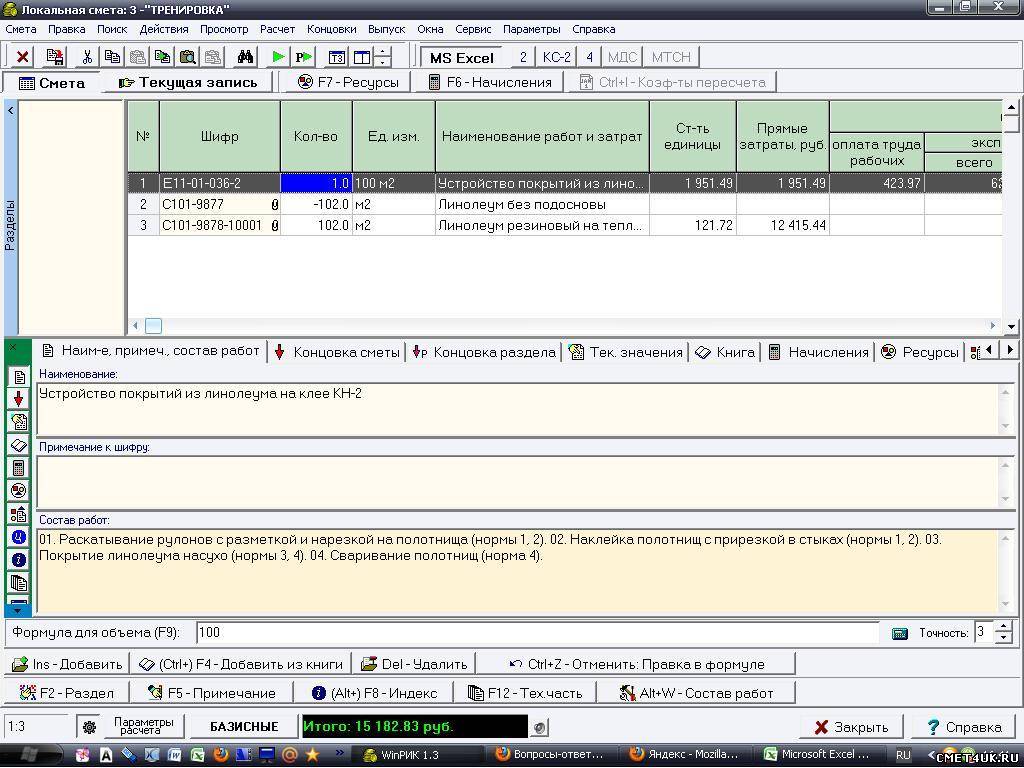Click horizontal scrollbar thumb under table
This screenshot has height=768, width=1024.
[x=153, y=325]
